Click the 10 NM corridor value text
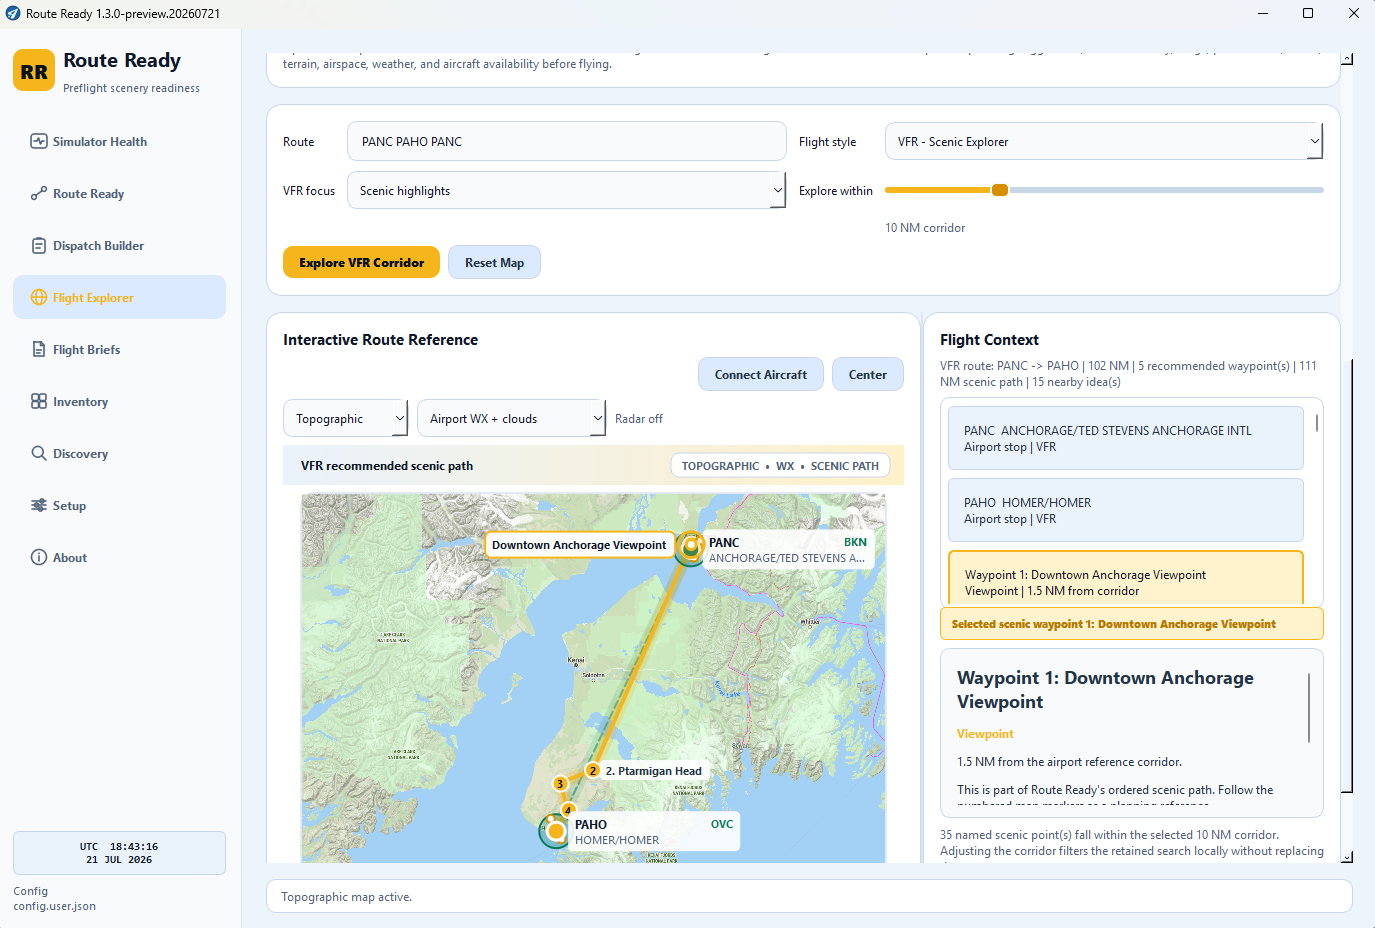This screenshot has height=928, width=1375. click(x=925, y=228)
